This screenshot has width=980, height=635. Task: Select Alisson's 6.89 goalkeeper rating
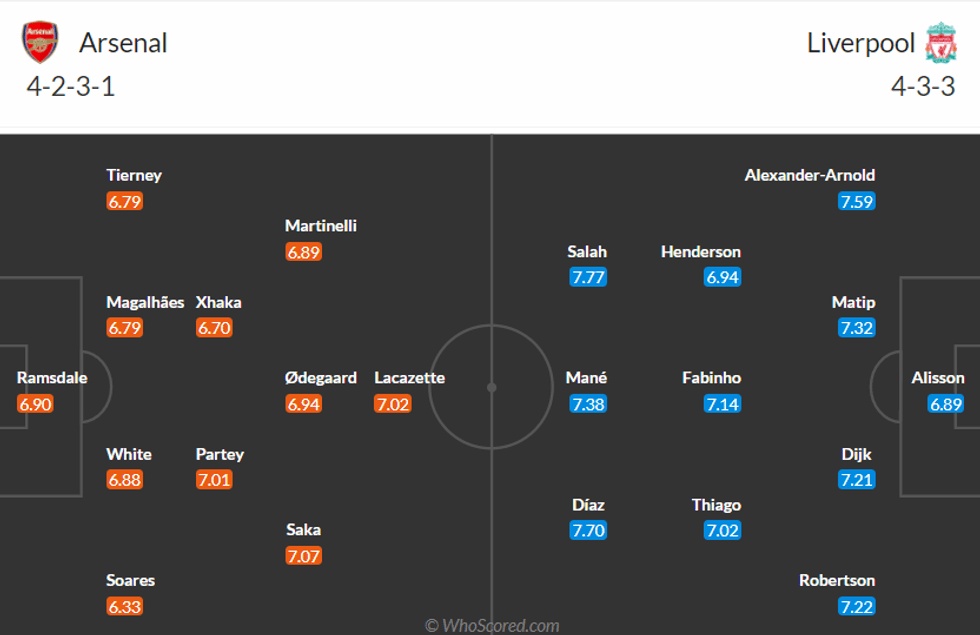[946, 404]
